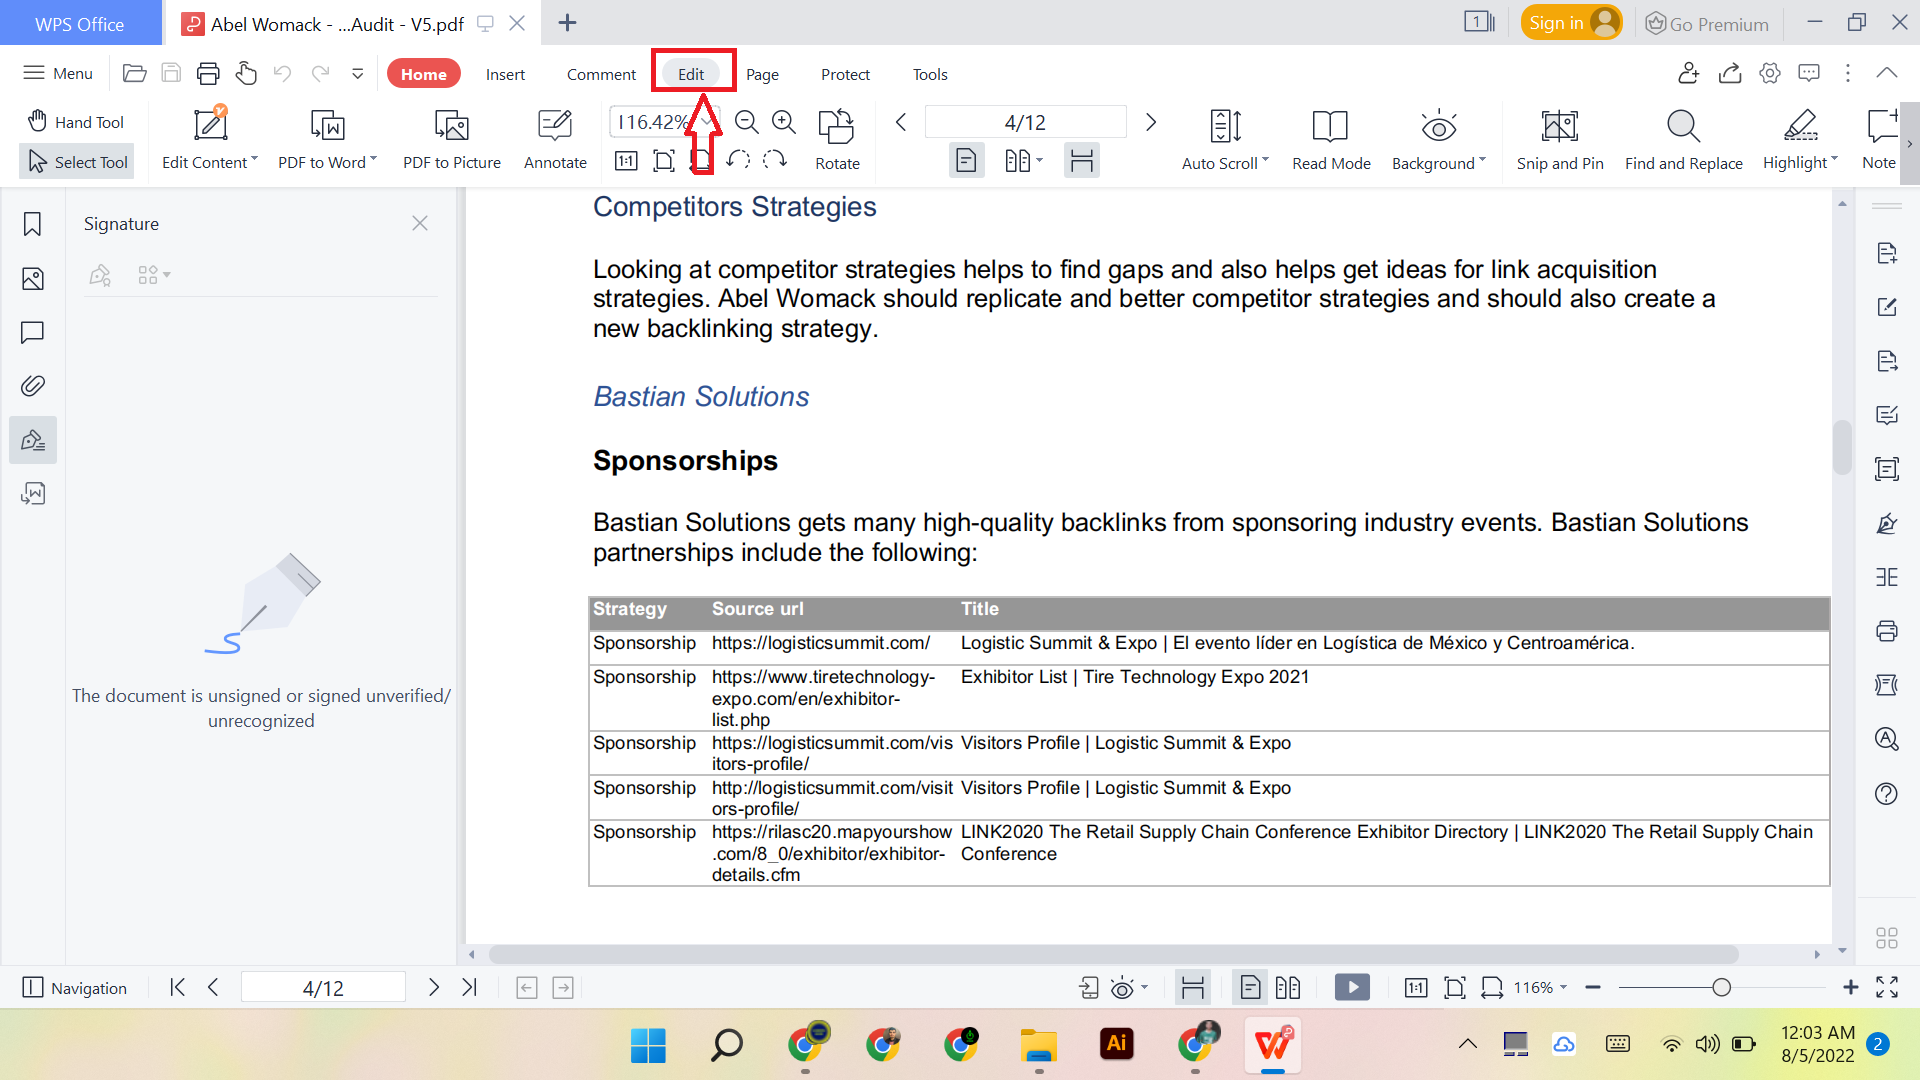Enter Read Mode
1920x1080 pixels.
pos(1330,140)
